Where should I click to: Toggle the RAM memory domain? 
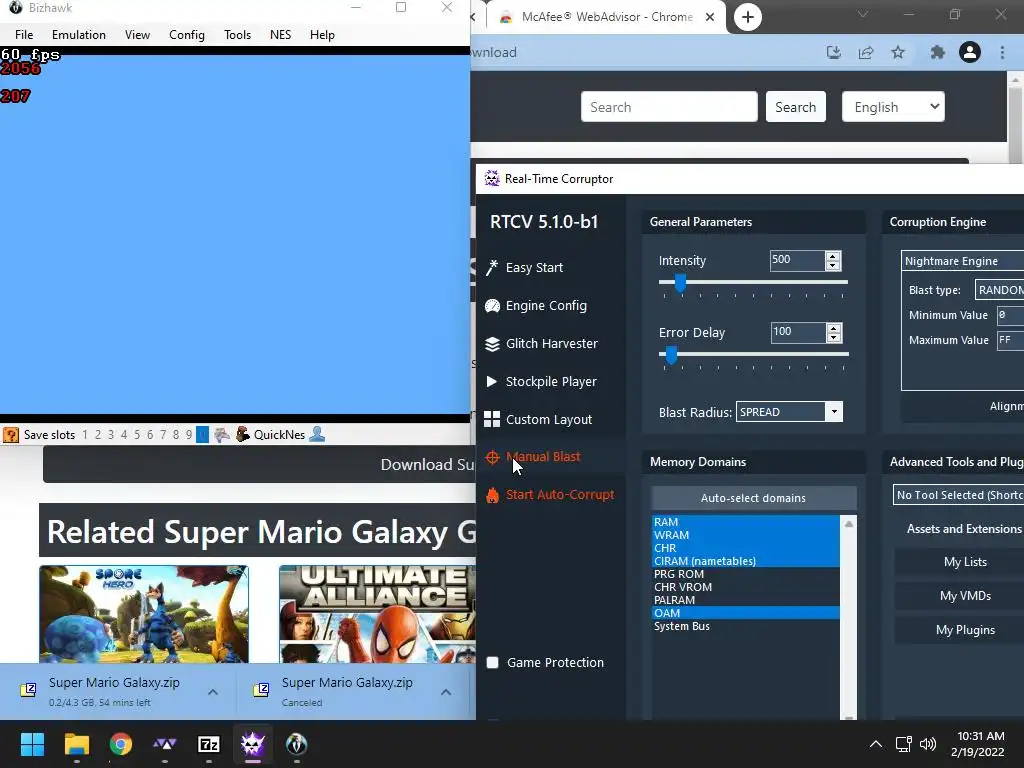(x=746, y=522)
